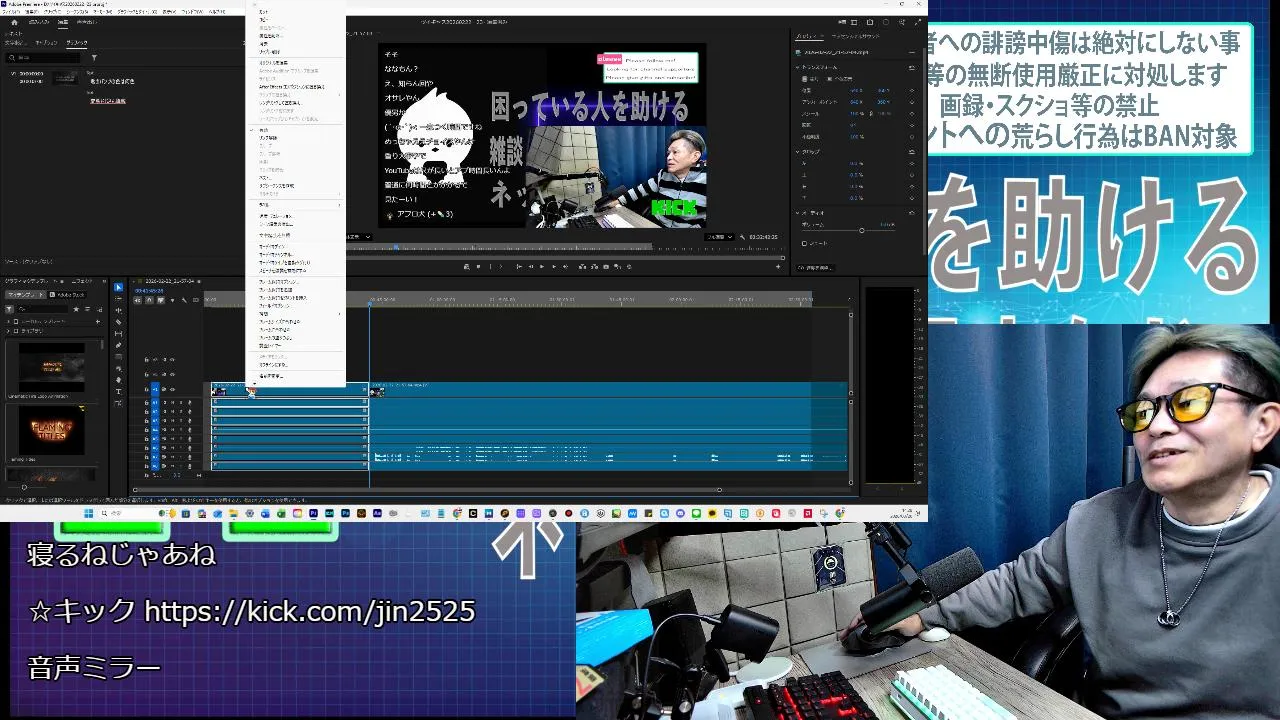Select the Slip tool
Viewport: 1280px width, 720px height.
(118, 333)
